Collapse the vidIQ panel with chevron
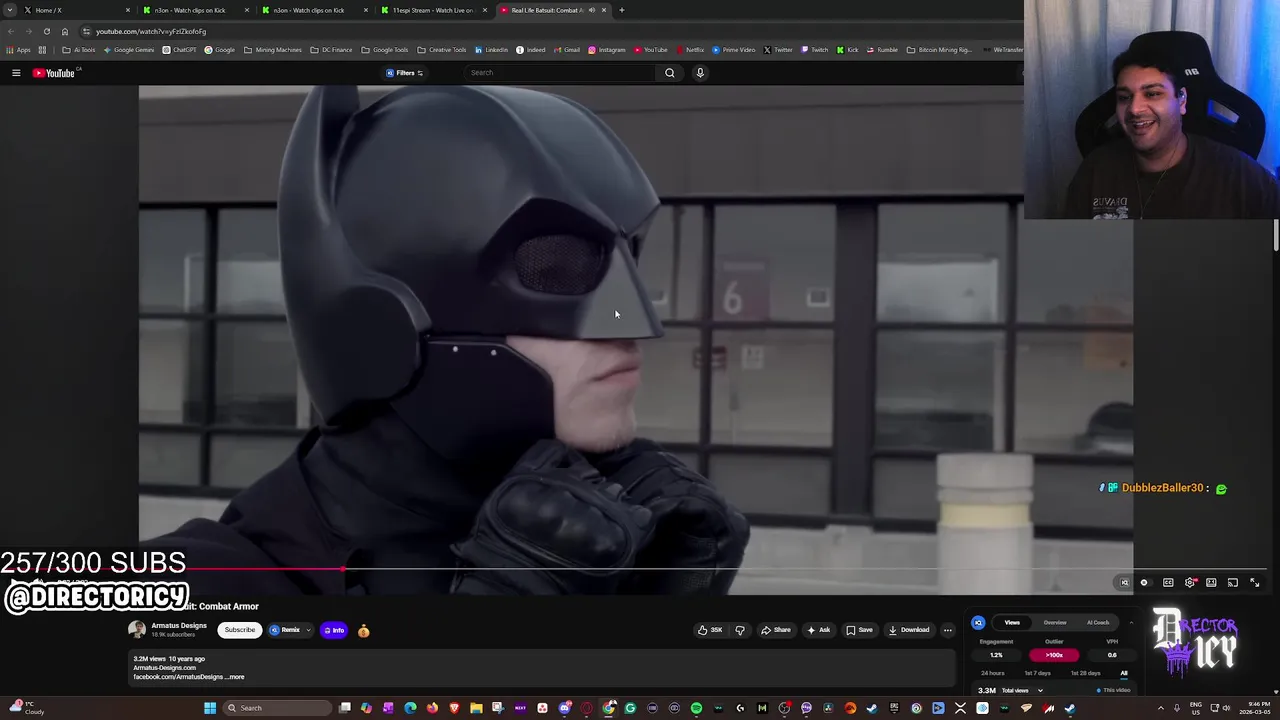 pyautogui.click(x=1131, y=623)
